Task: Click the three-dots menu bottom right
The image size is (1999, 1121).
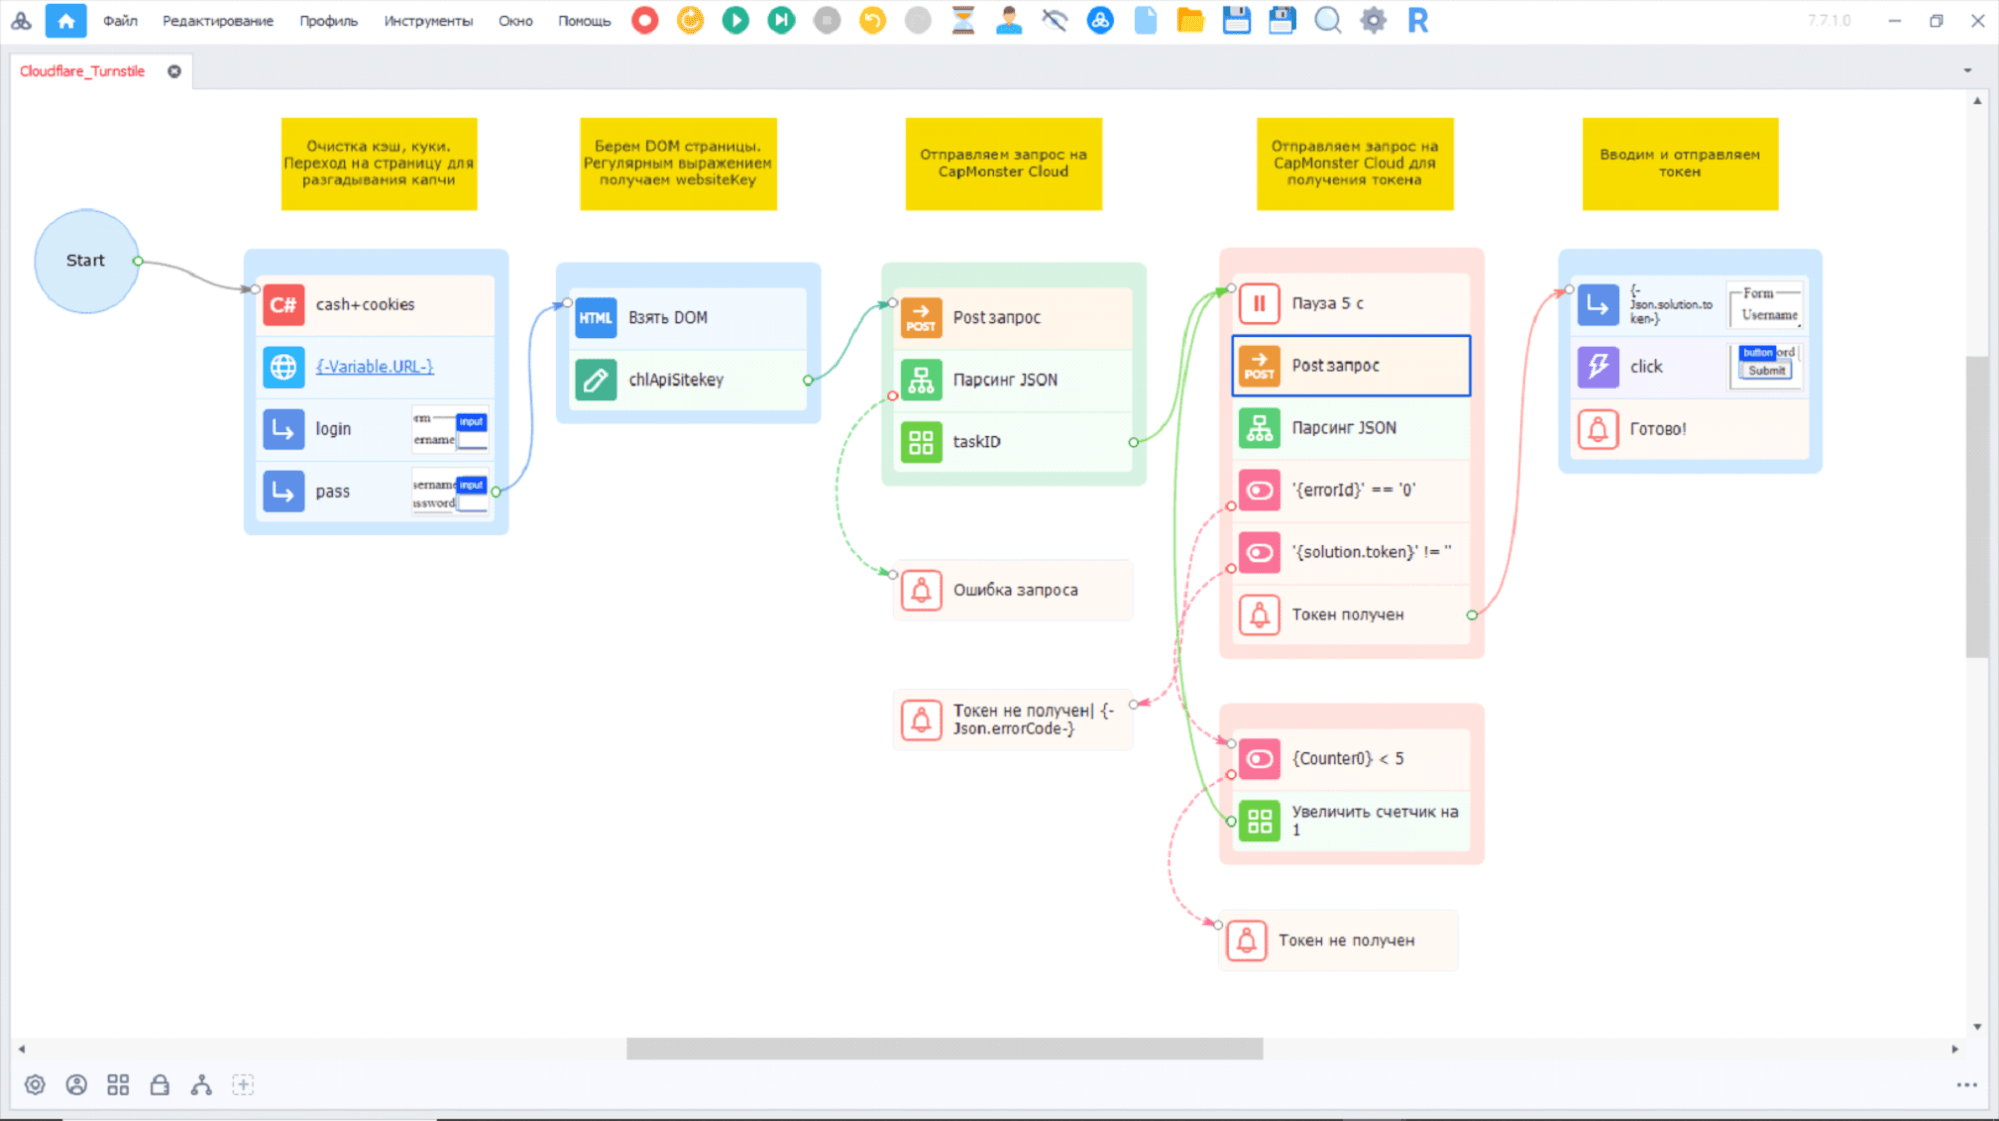Action: [1966, 1085]
